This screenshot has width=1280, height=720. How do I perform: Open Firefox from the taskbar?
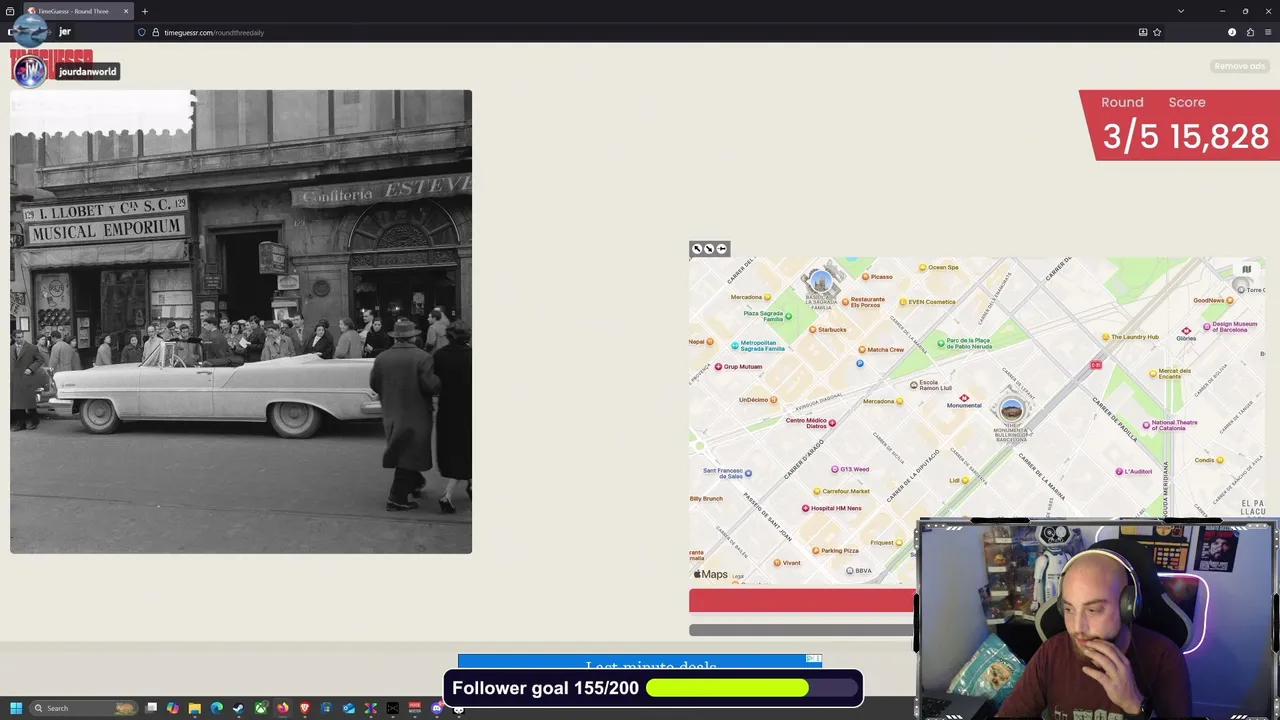pos(283,708)
